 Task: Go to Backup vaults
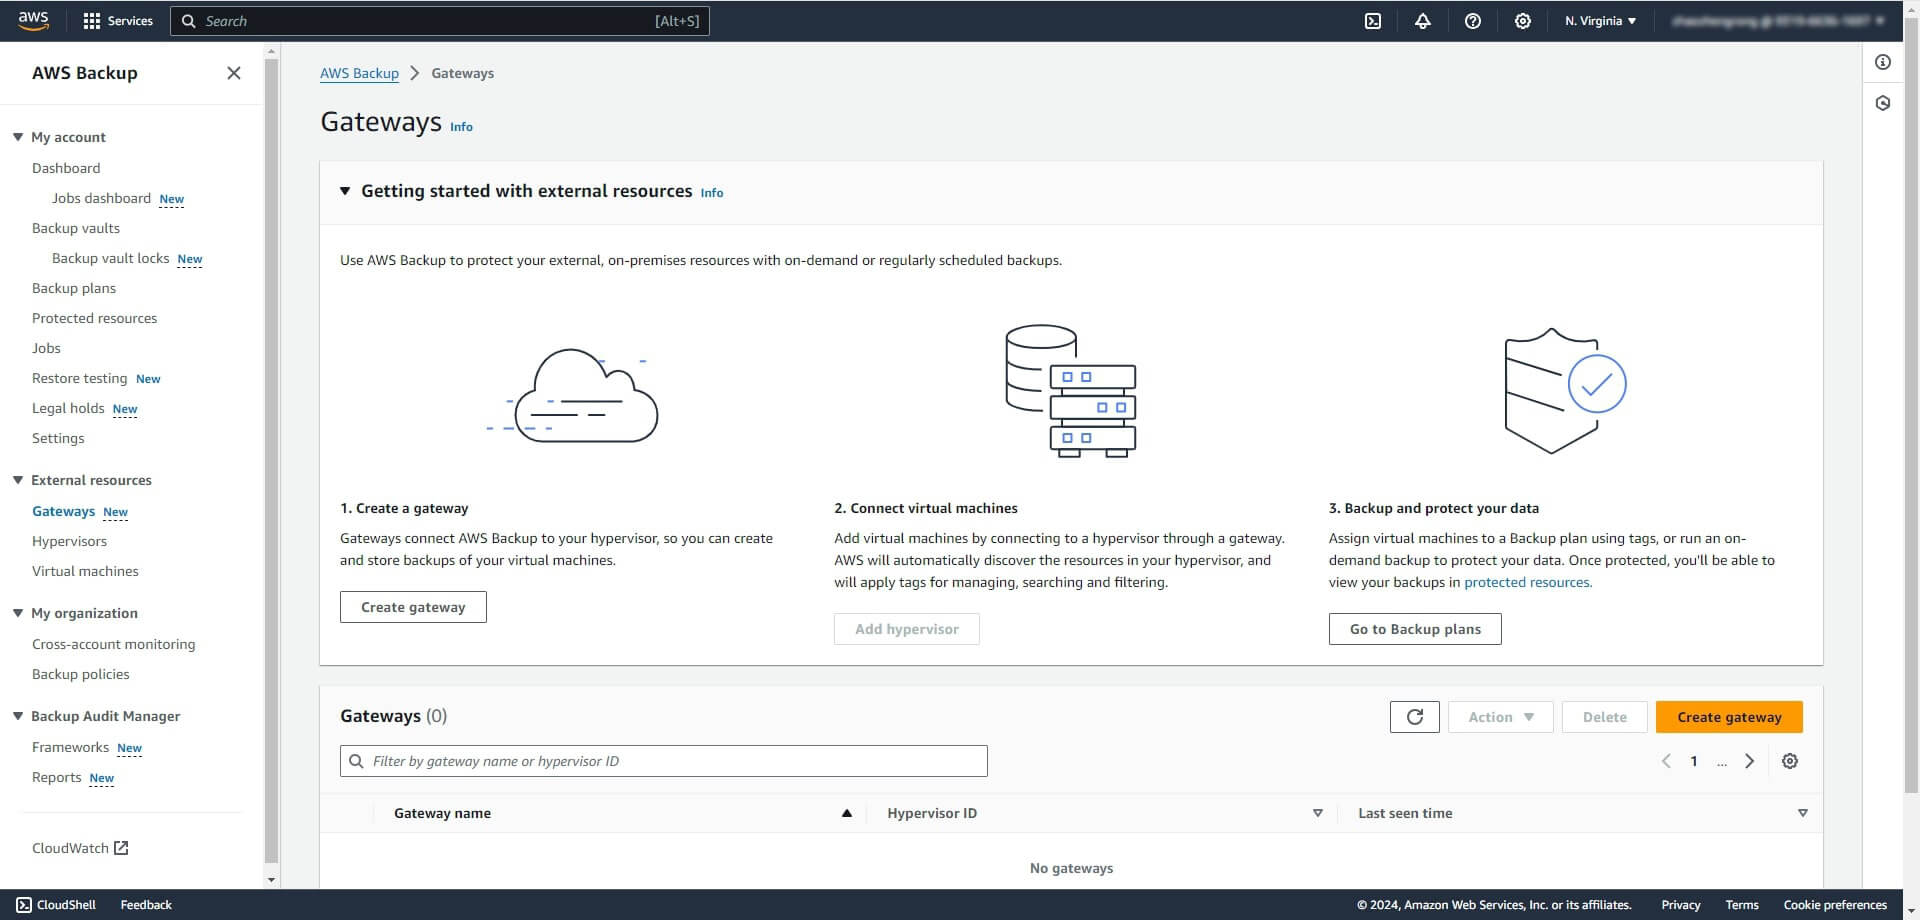[x=76, y=228]
